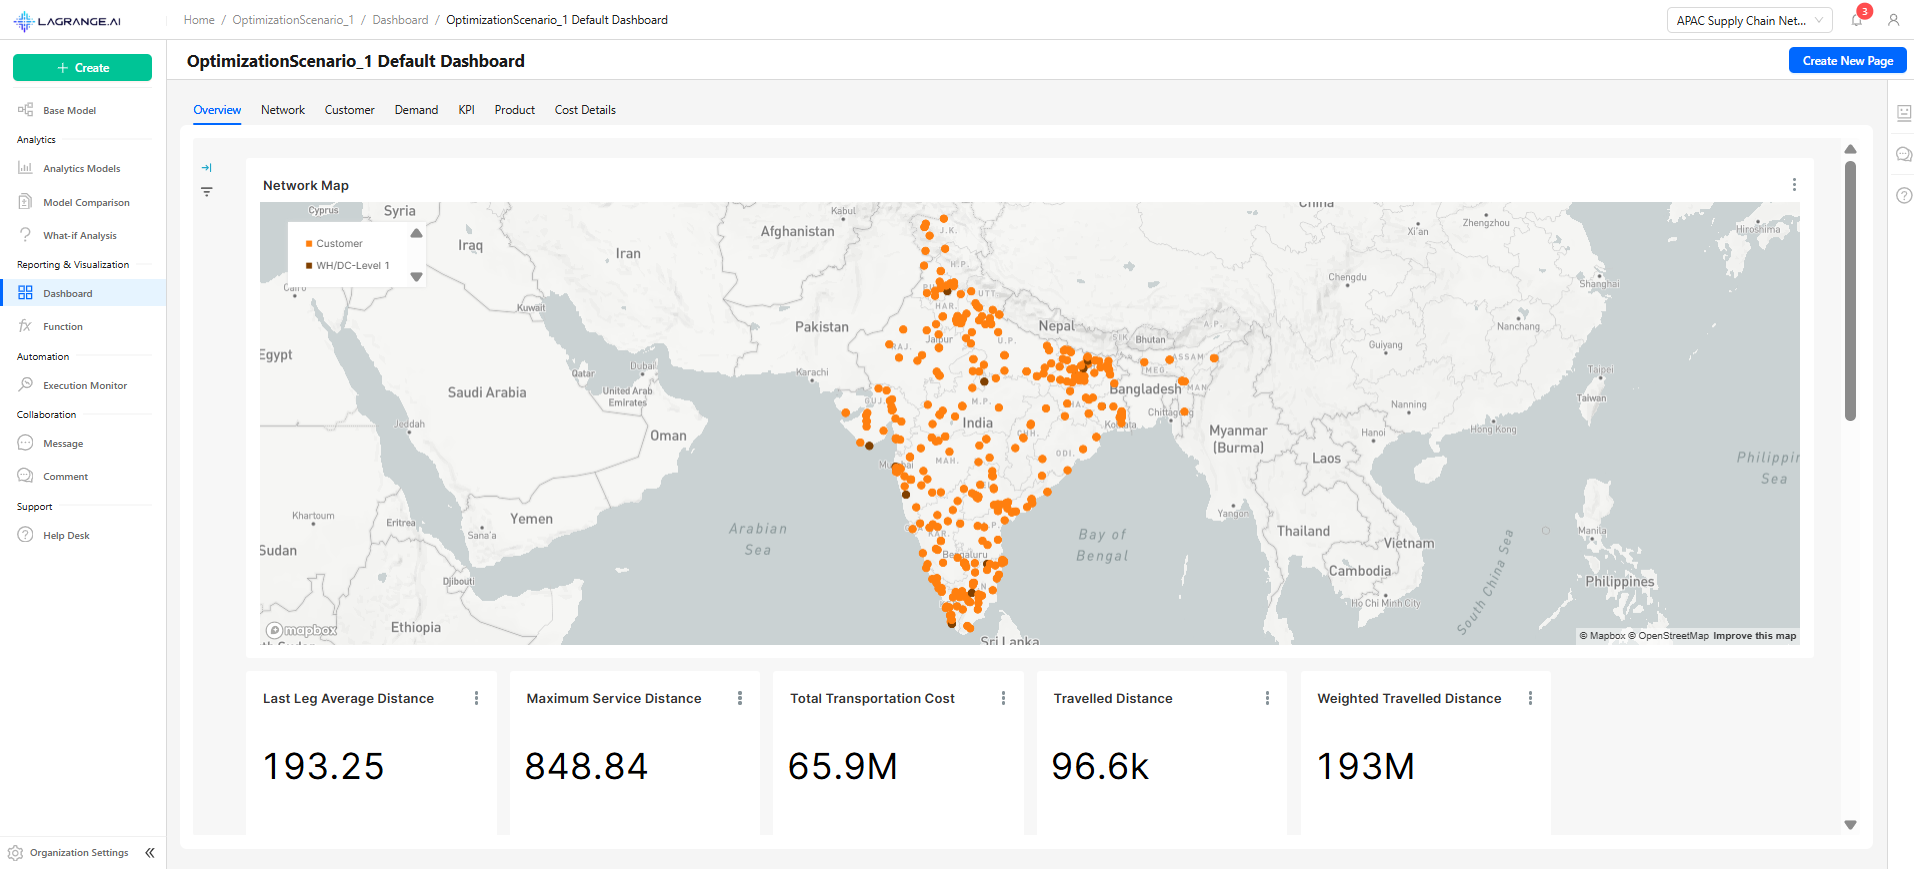The image size is (1914, 869).
Task: Toggle Customer legend entry on map
Action: [339, 244]
